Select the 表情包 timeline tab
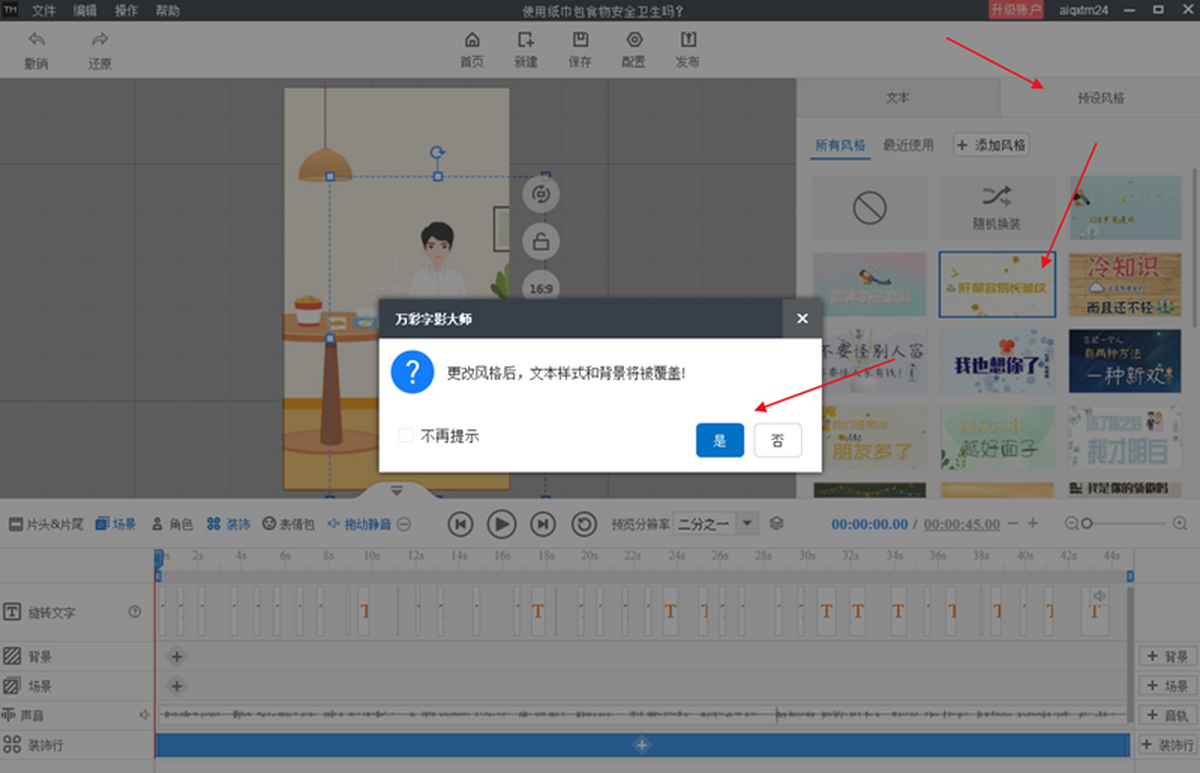The height and width of the screenshot is (773, 1200). (x=289, y=524)
